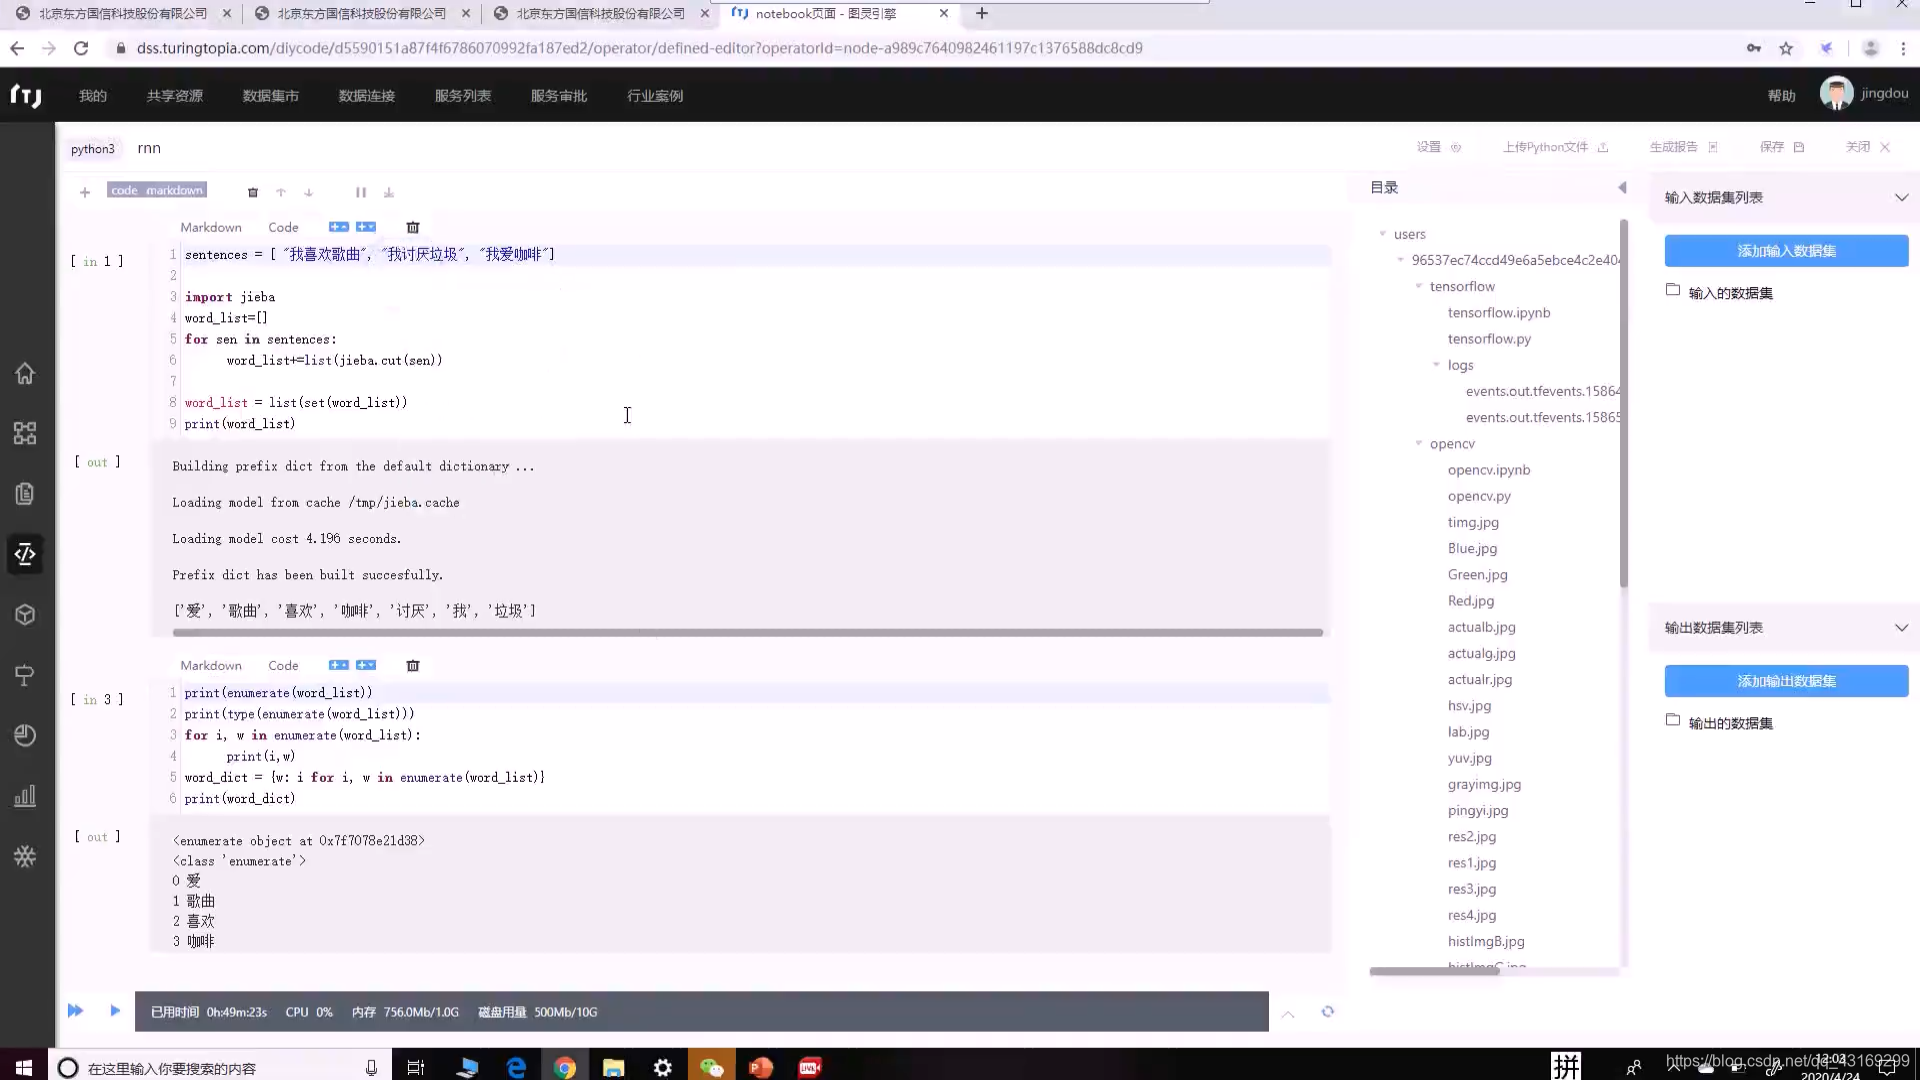Move cell up with up-arrow icon
Viewport: 1920px width, 1080px height.
[x=281, y=192]
